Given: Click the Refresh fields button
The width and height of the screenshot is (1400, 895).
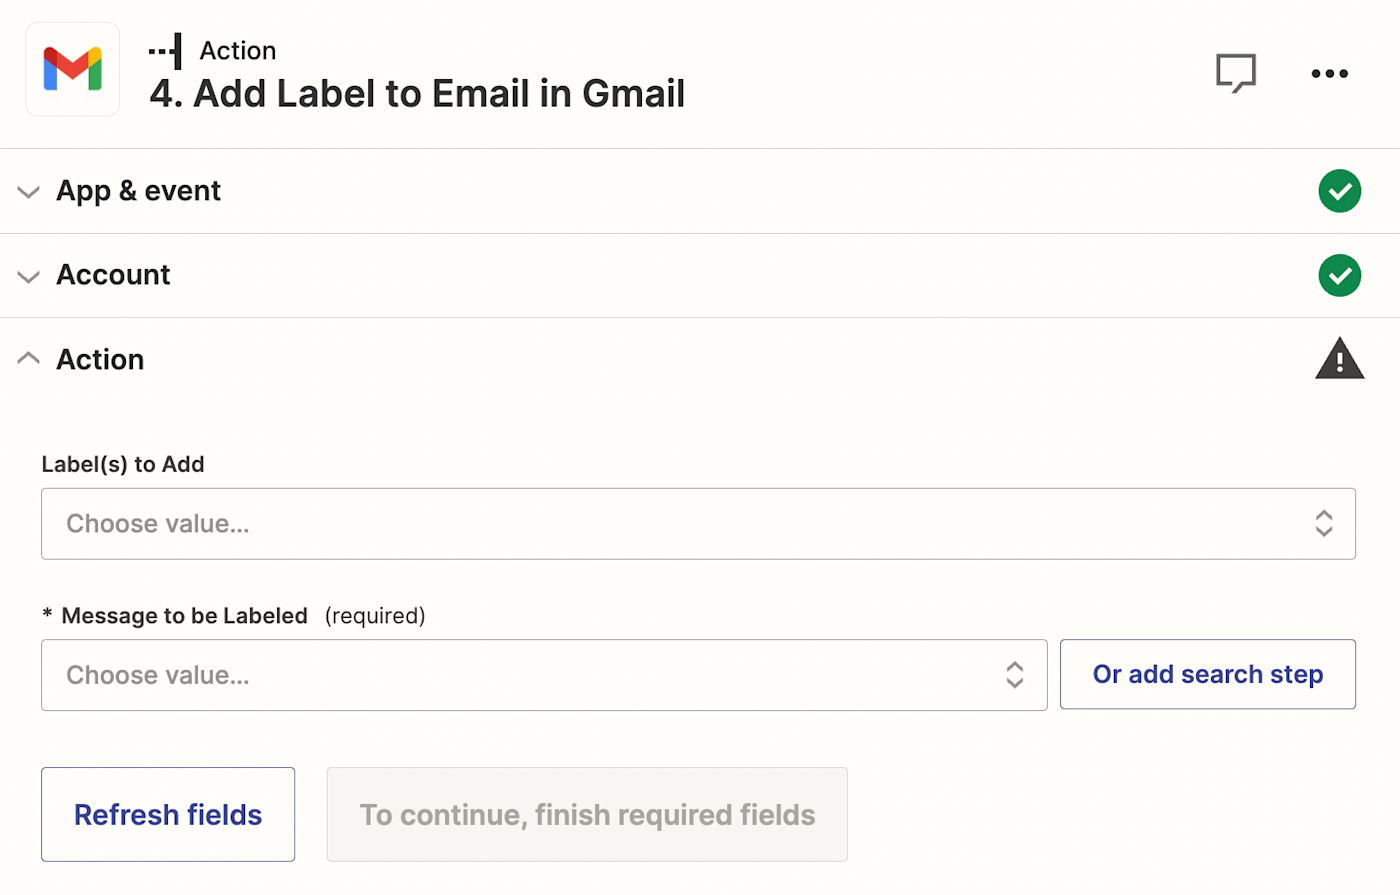Looking at the screenshot, I should click(x=168, y=814).
